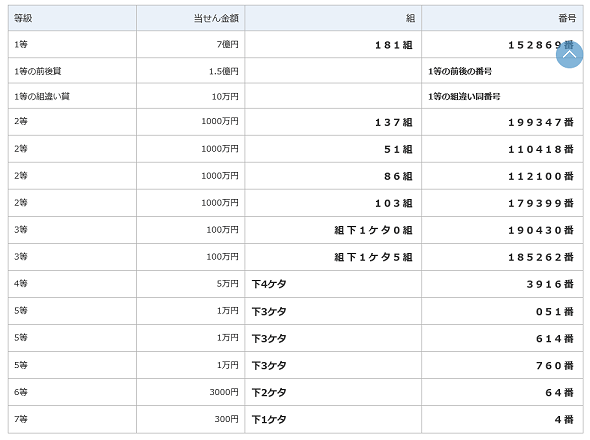Image resolution: width=590 pixels, height=440 pixels.
Task: Select winning number 185262番
Action: point(541,257)
